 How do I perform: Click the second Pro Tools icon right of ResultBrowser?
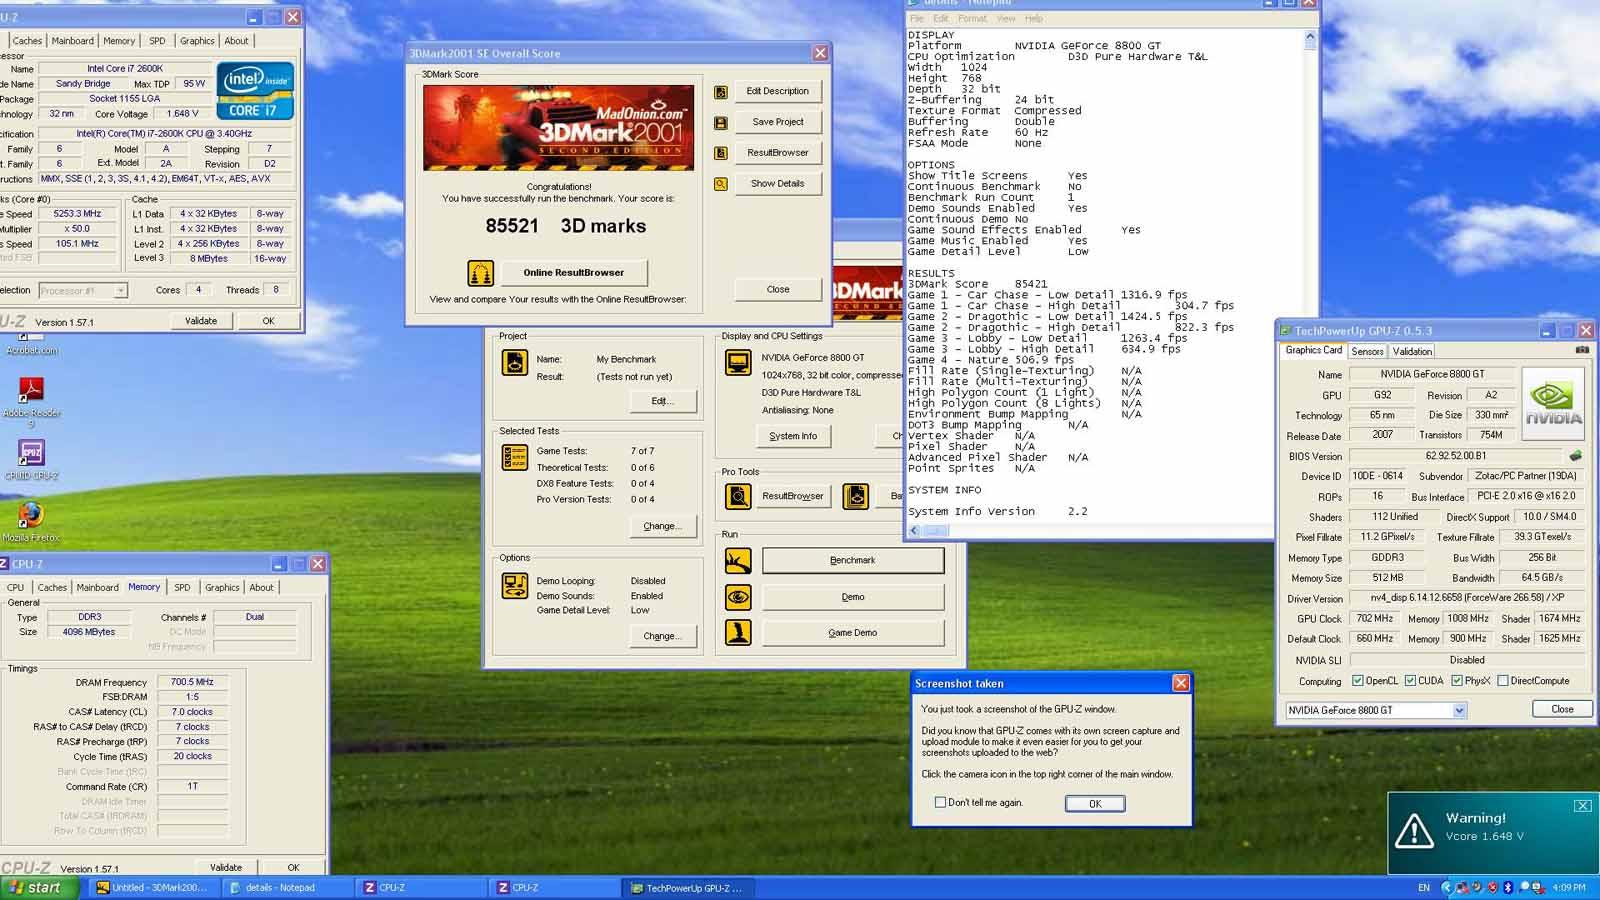coord(856,496)
